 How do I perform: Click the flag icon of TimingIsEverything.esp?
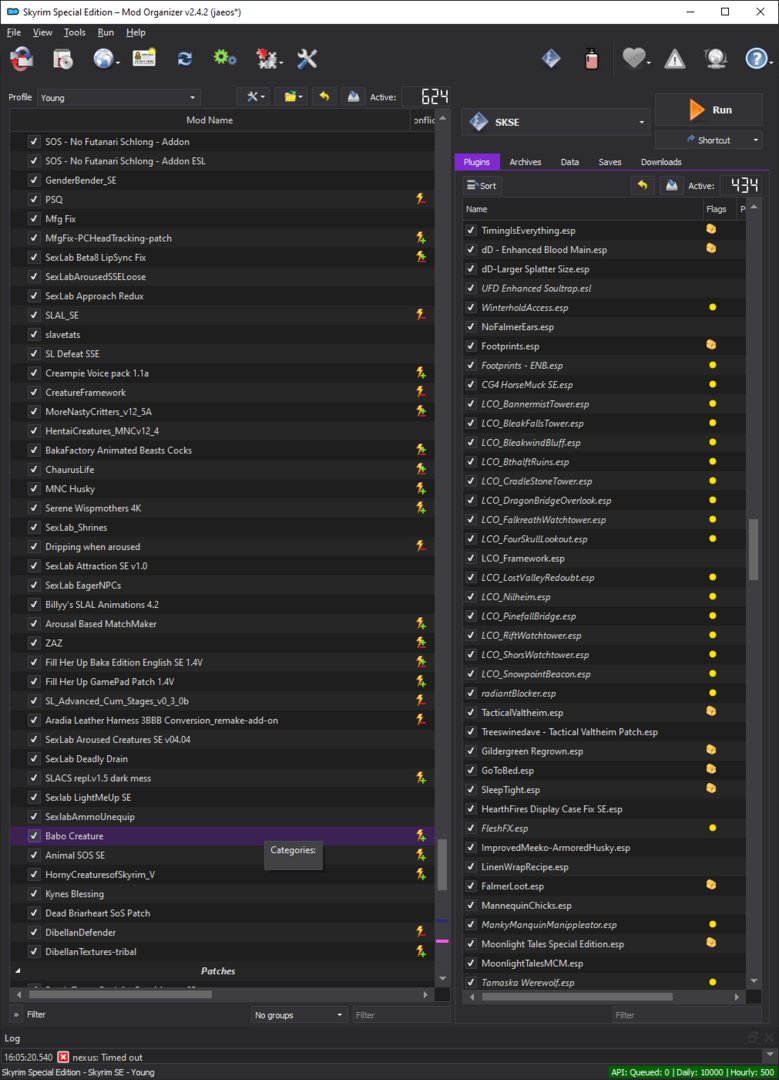(x=712, y=229)
